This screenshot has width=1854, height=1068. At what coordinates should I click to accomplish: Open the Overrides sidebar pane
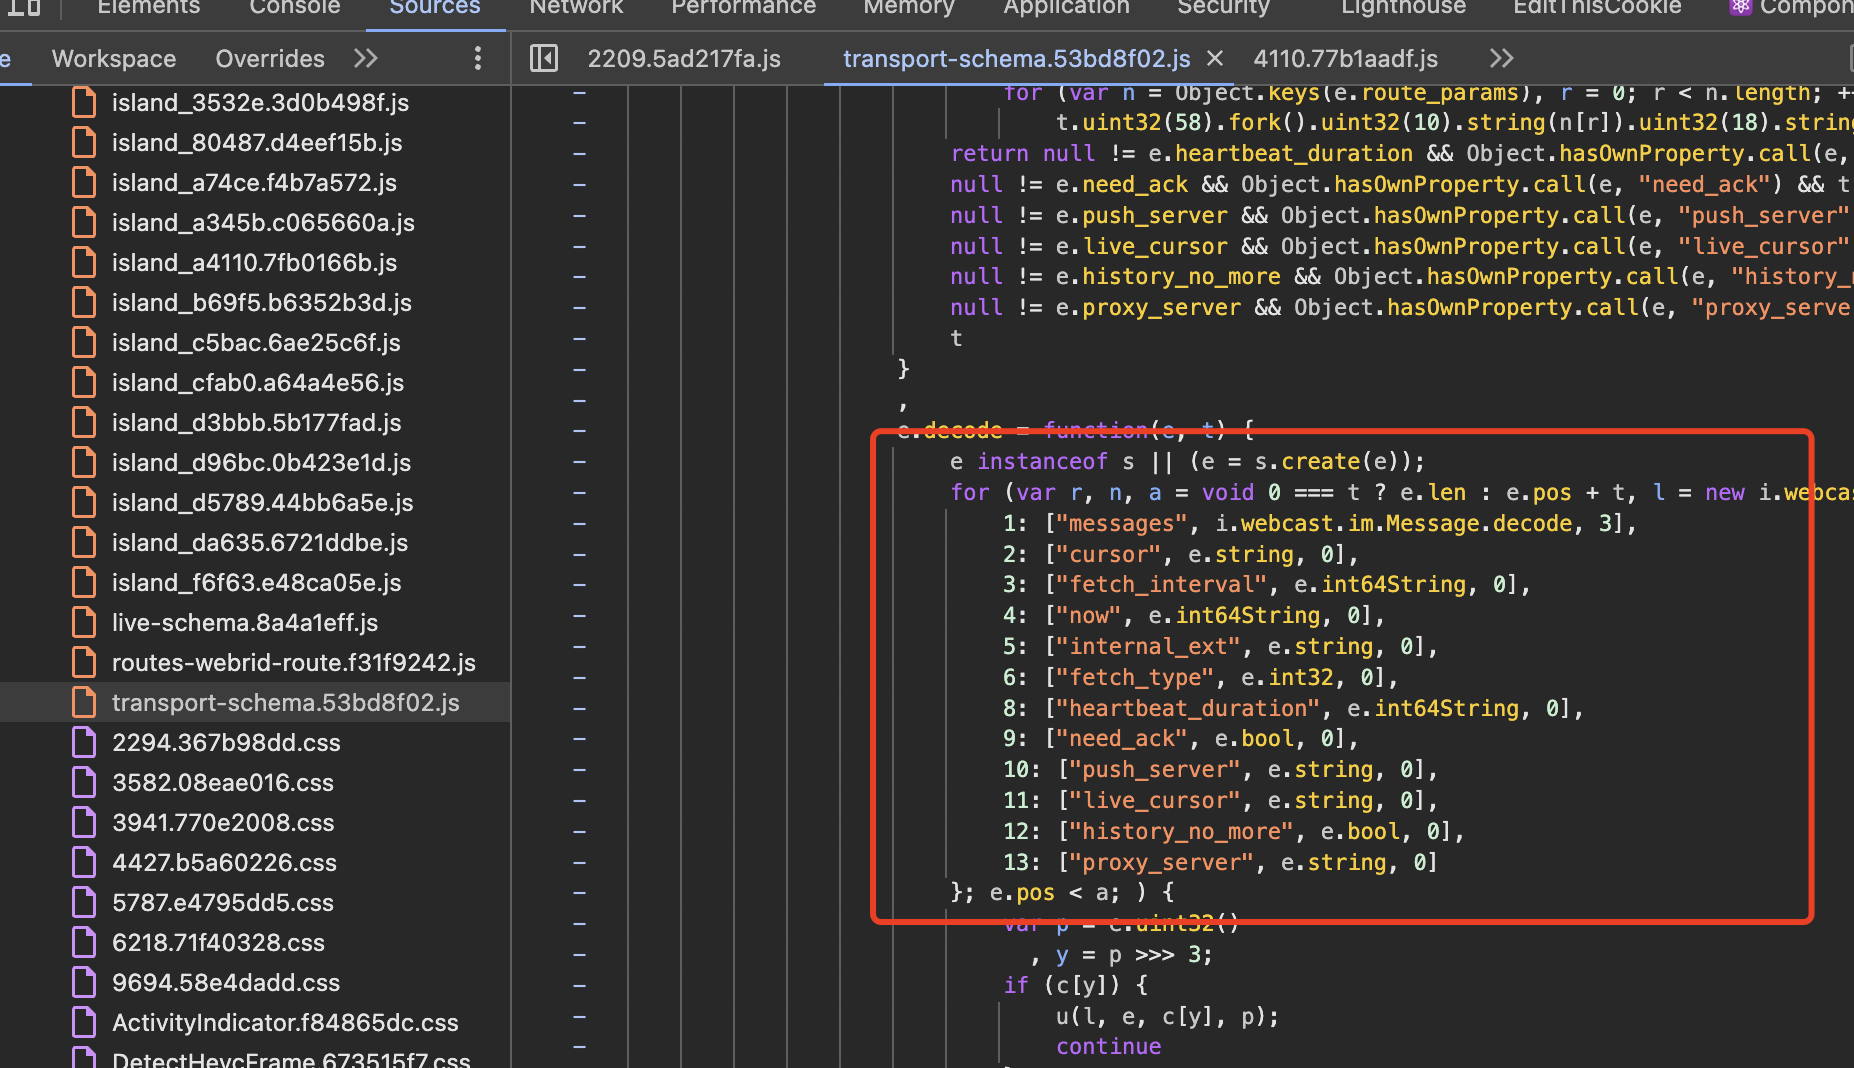click(269, 58)
